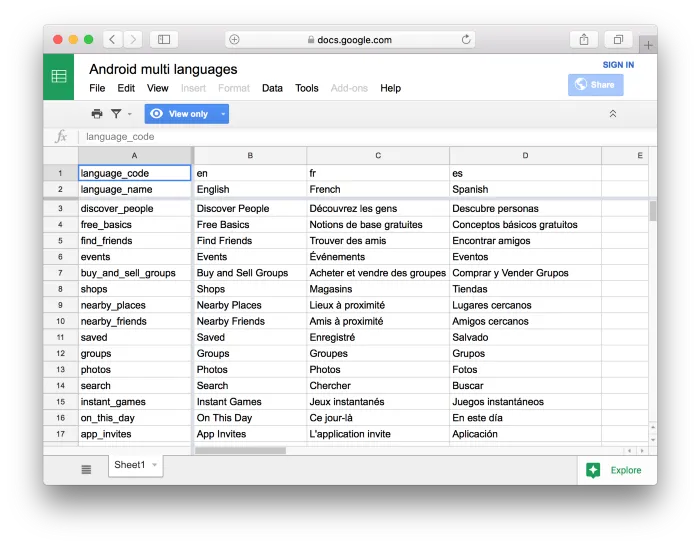
Task: Click the filter funnel icon
Action: 116,114
